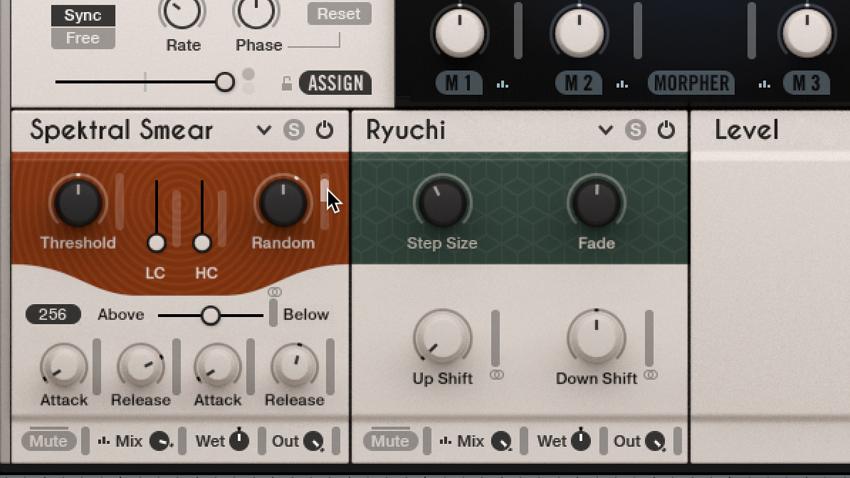850x478 pixels.
Task: Click the modulation bars icon beside M 1
Action: [503, 84]
